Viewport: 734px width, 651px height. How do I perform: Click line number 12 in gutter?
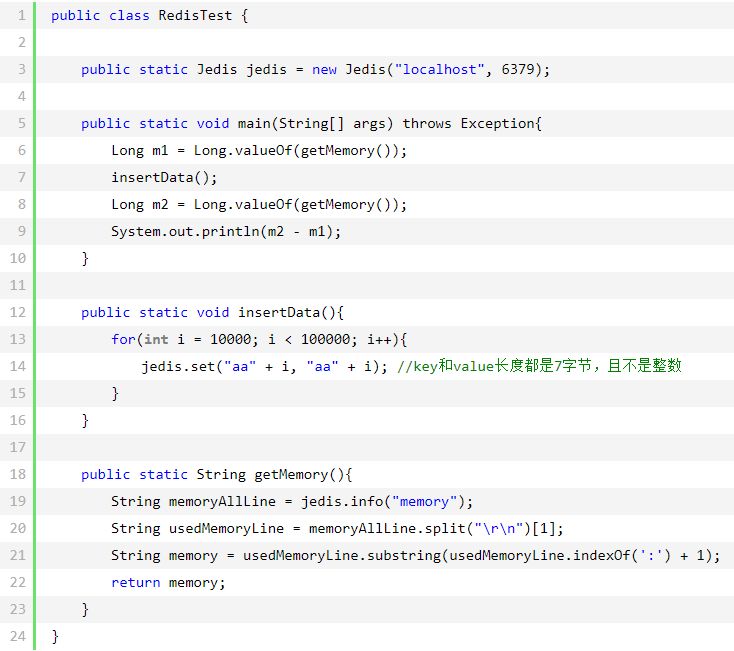tap(18, 312)
